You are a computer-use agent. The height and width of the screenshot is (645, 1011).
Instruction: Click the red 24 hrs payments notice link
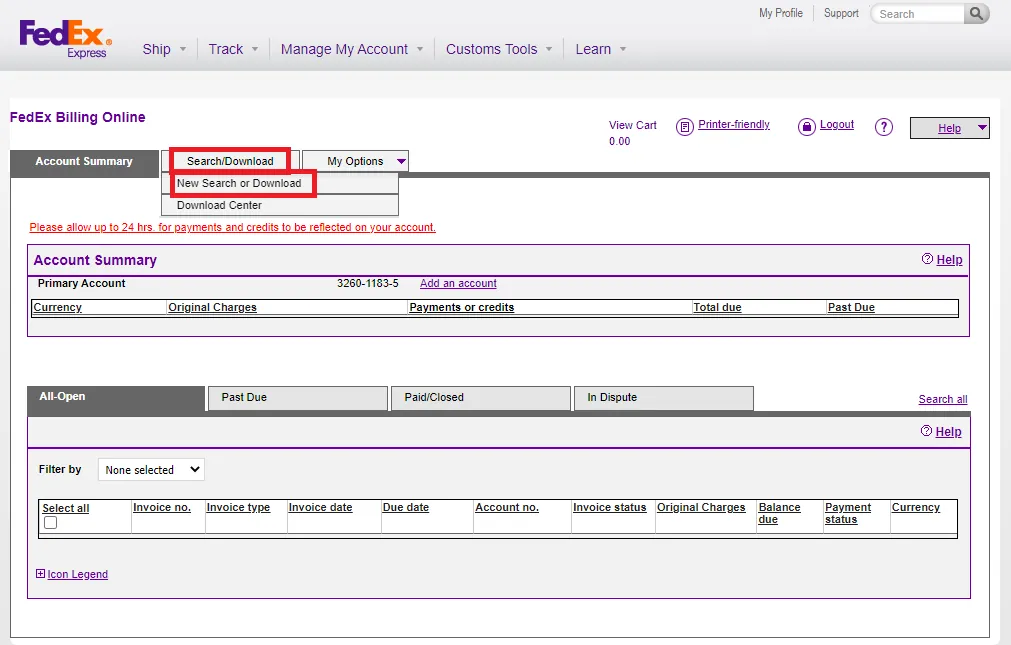pos(232,227)
